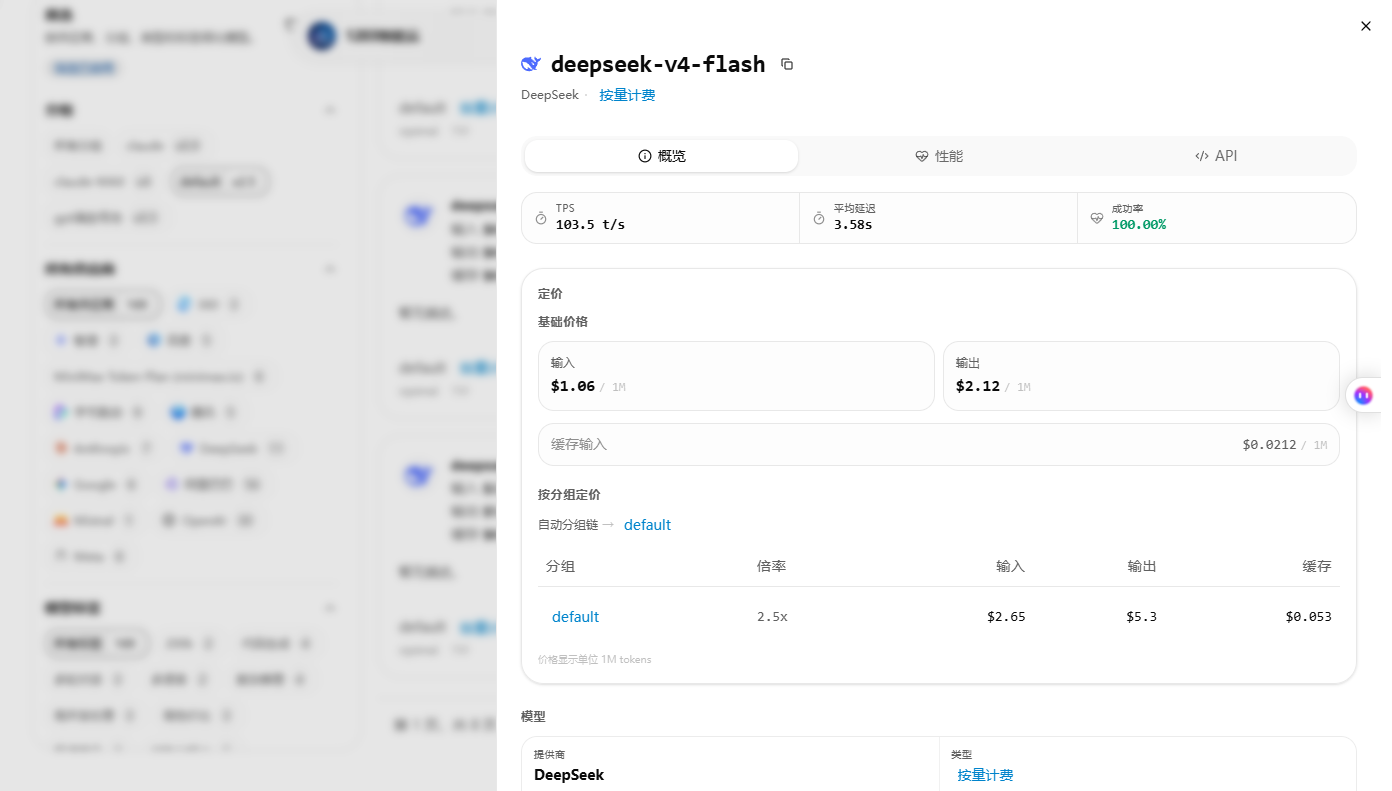The height and width of the screenshot is (791, 1392).
Task: Click the $5.3 output cell
Action: click(x=1141, y=617)
